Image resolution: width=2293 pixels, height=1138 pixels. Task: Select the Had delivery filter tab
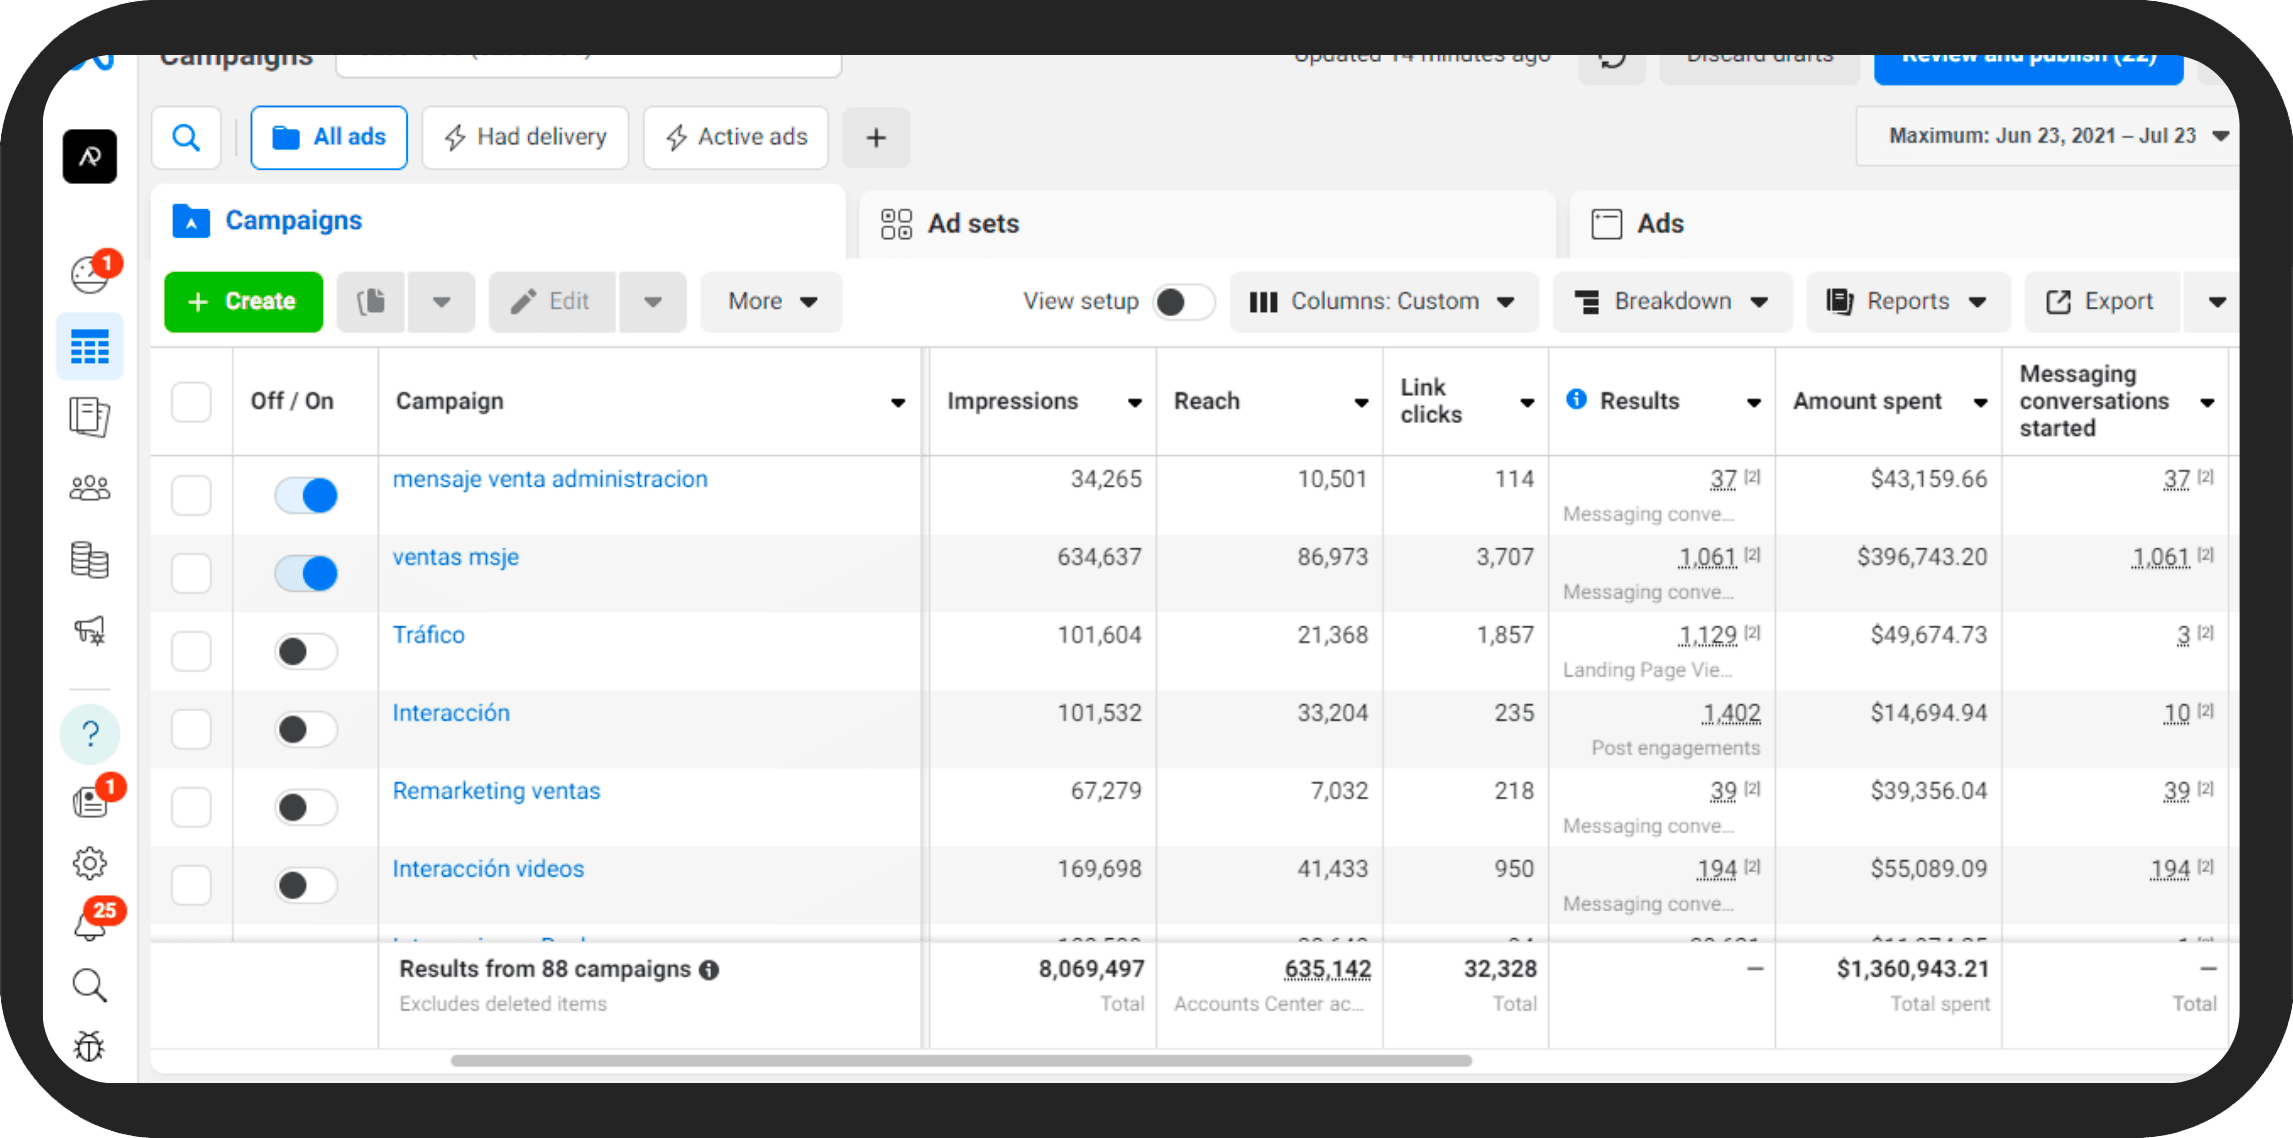point(526,137)
